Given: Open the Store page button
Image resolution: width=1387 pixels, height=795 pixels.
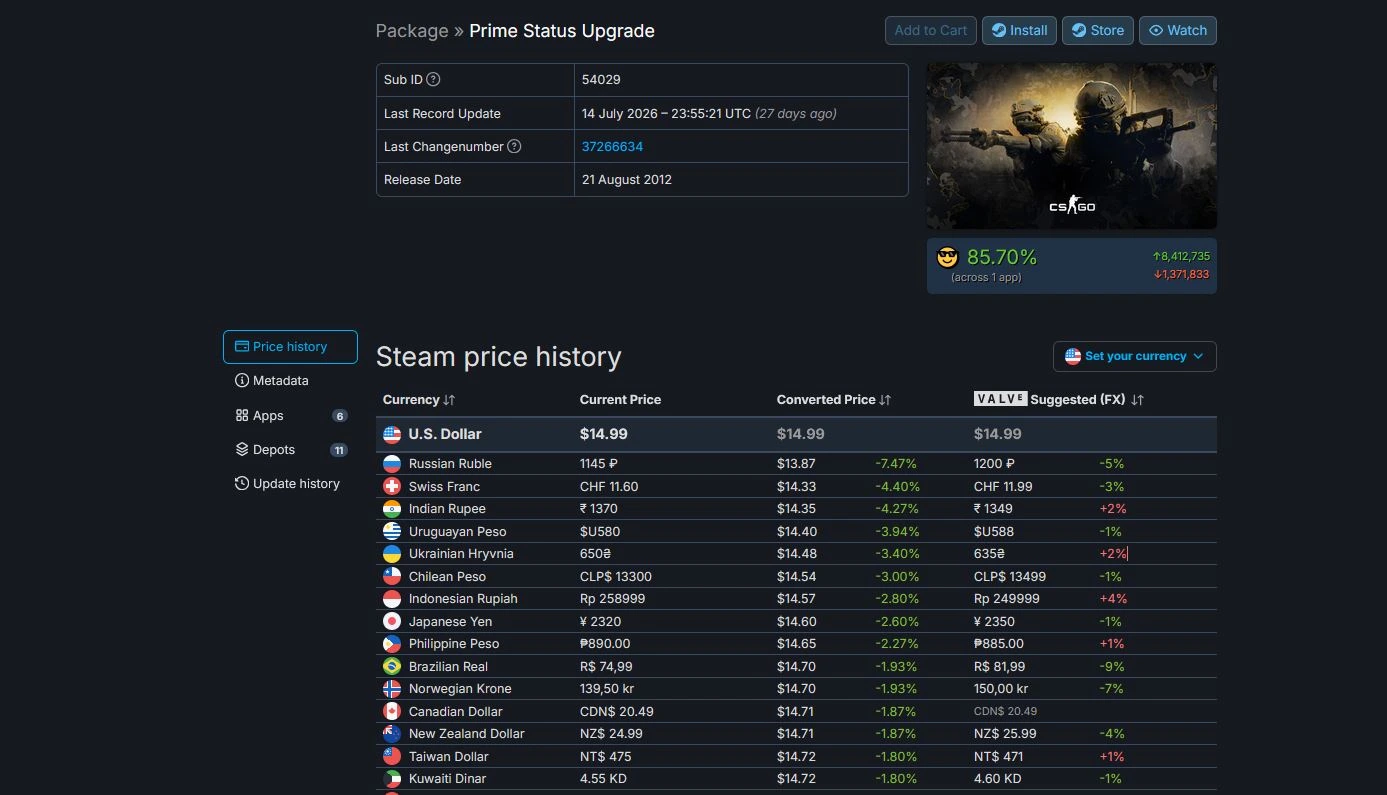Looking at the screenshot, I should pos(1098,30).
